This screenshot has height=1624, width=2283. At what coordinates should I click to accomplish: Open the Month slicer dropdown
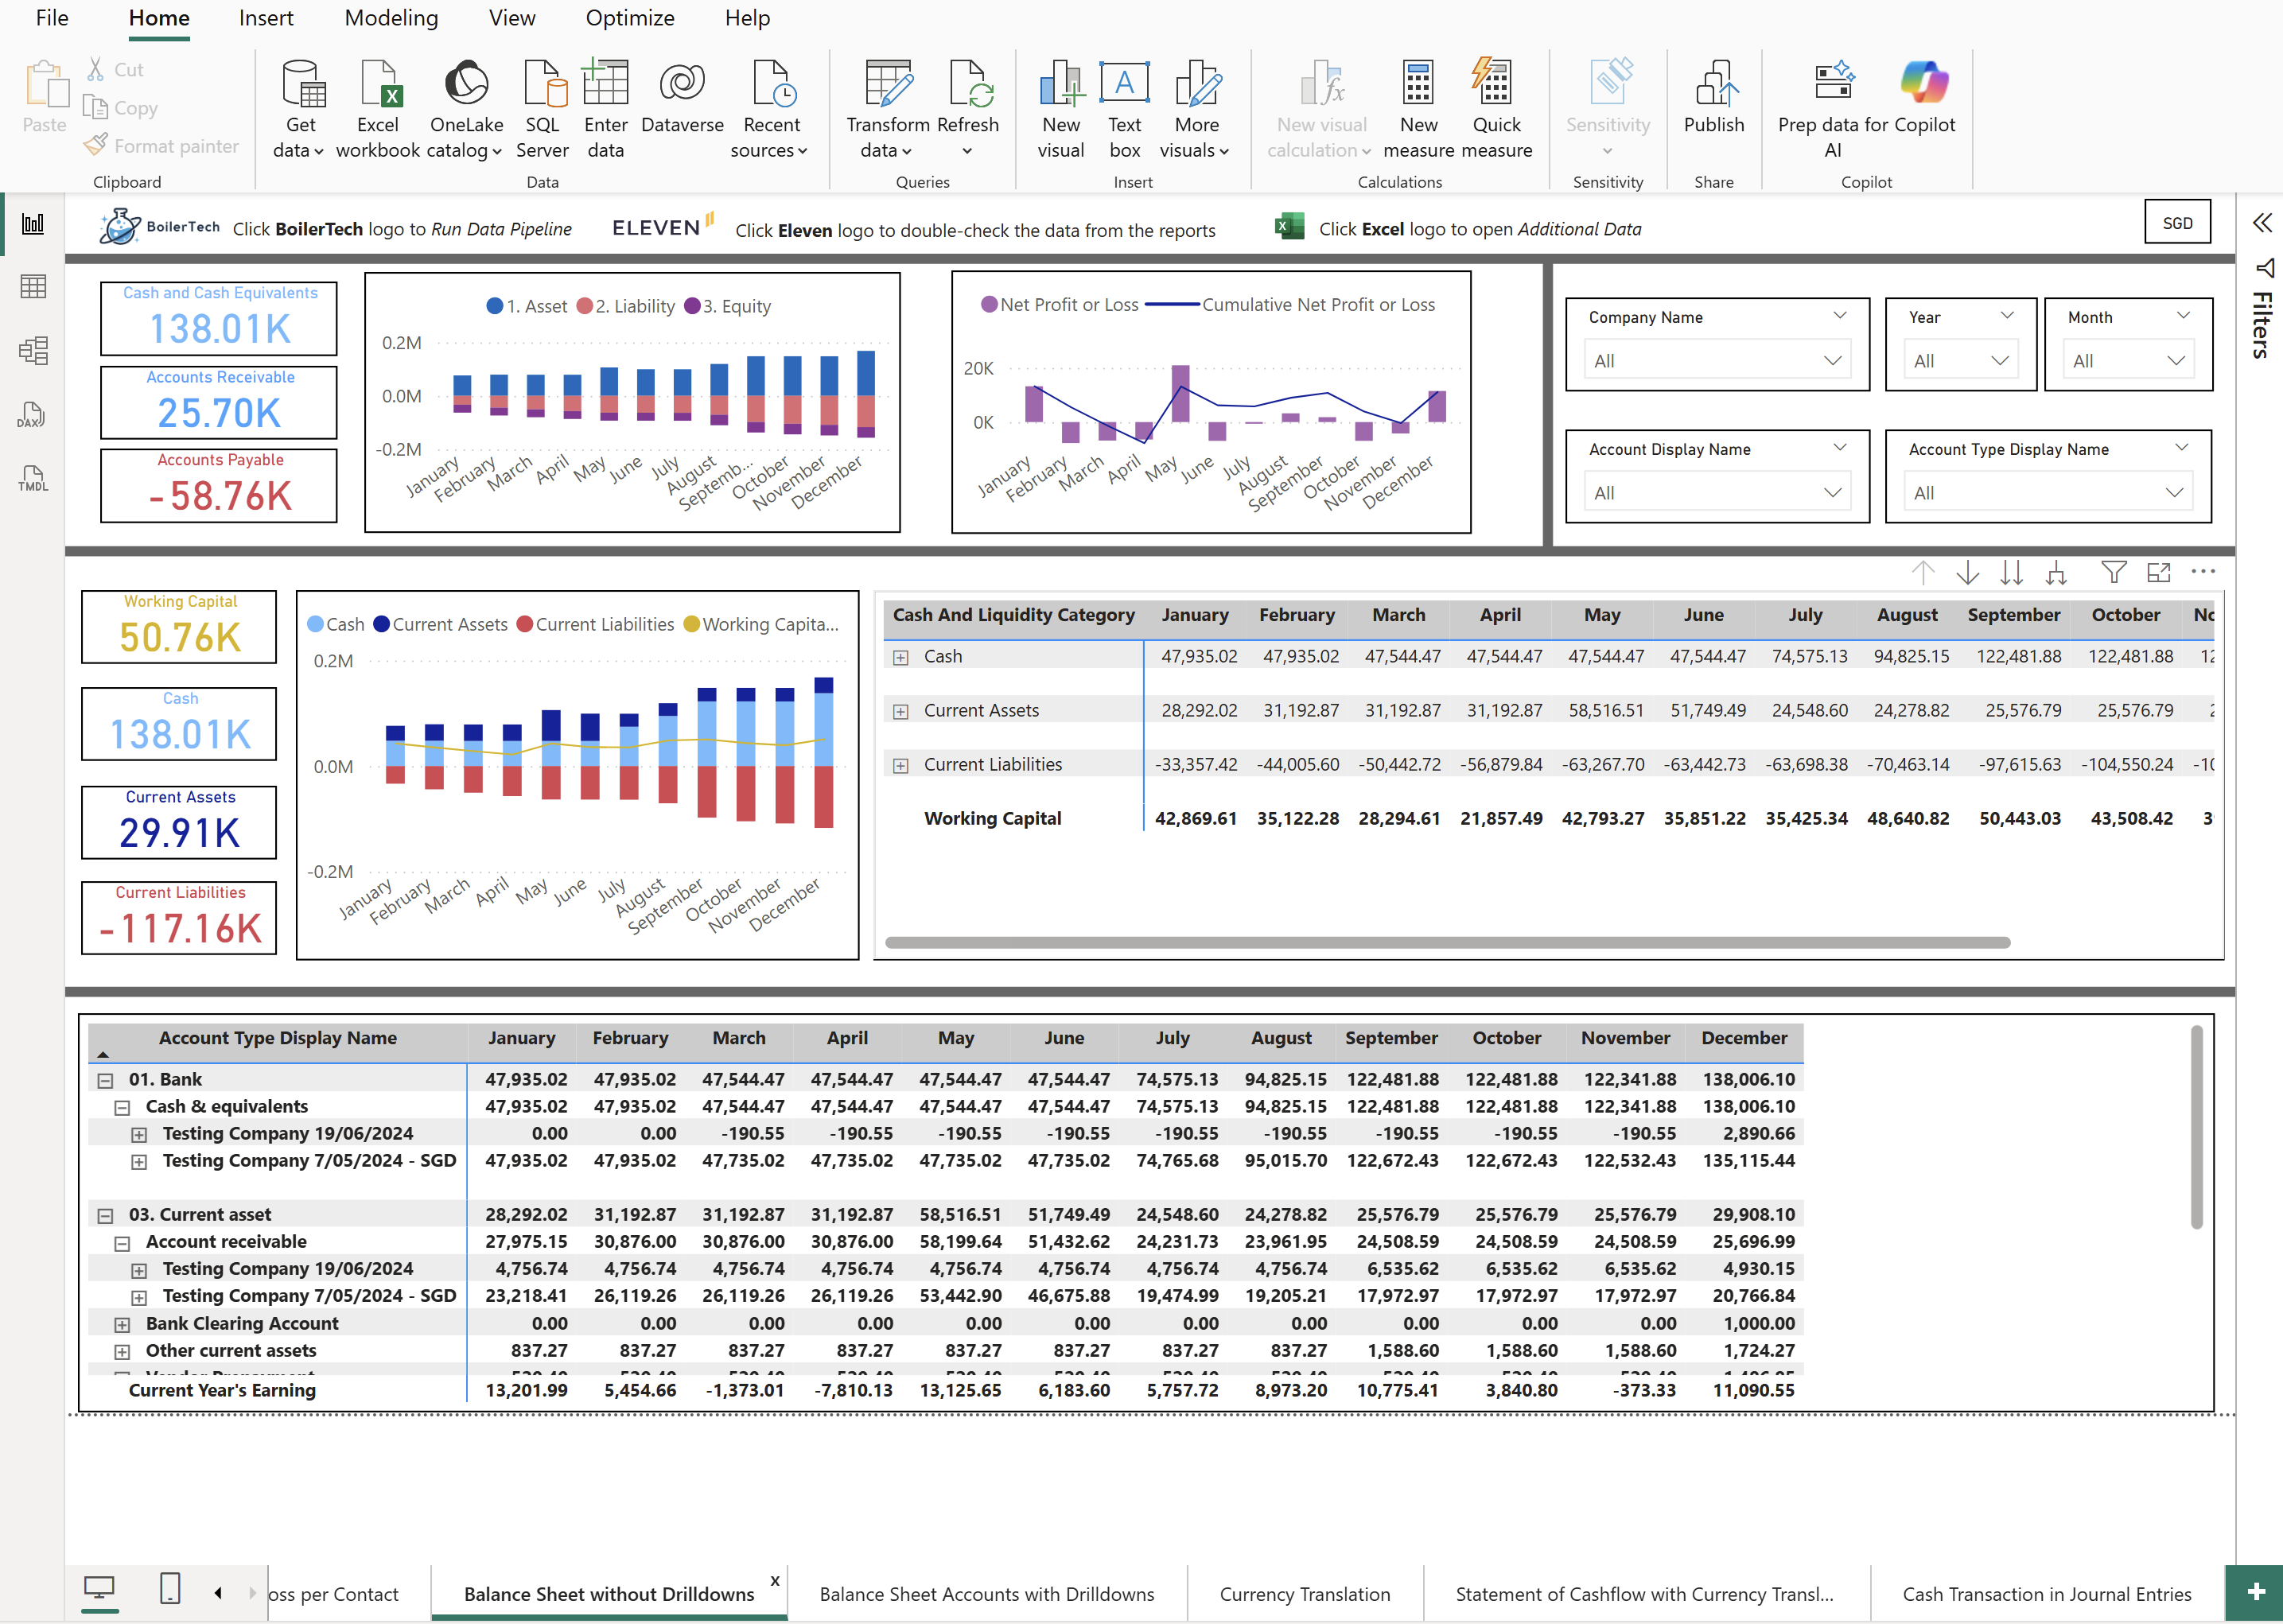[x=2175, y=361]
